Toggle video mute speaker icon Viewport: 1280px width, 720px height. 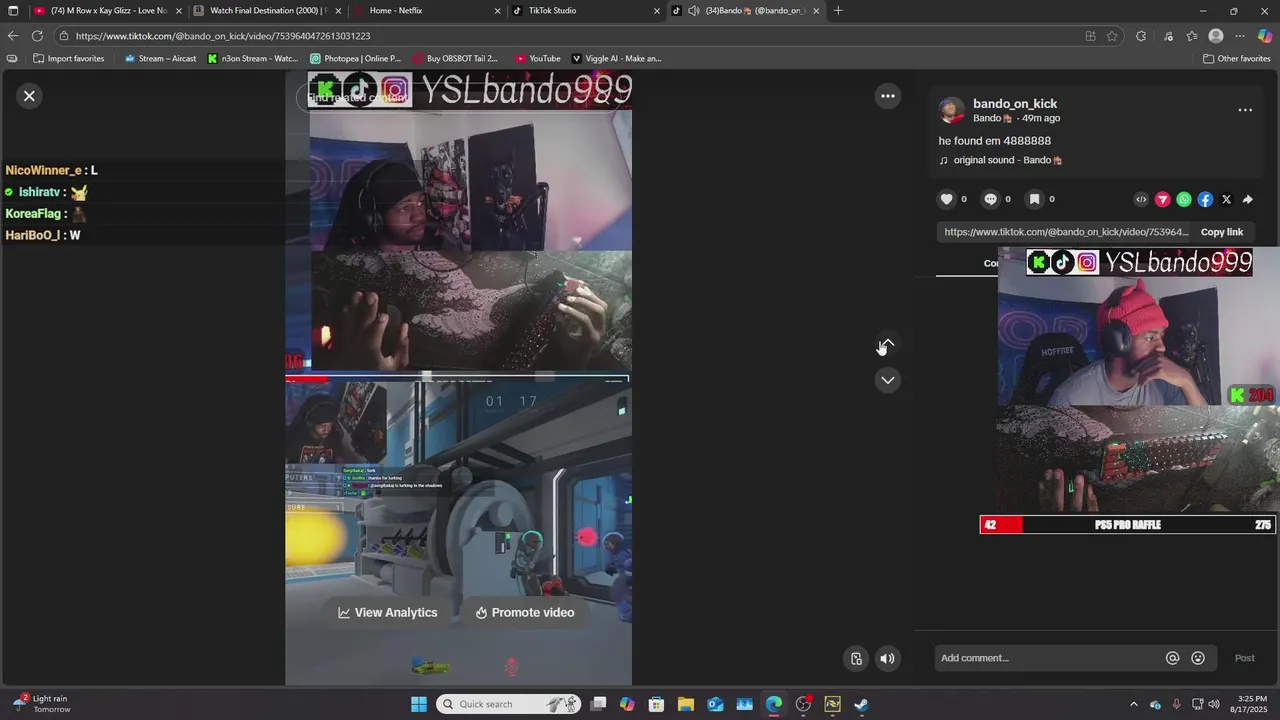click(x=887, y=658)
